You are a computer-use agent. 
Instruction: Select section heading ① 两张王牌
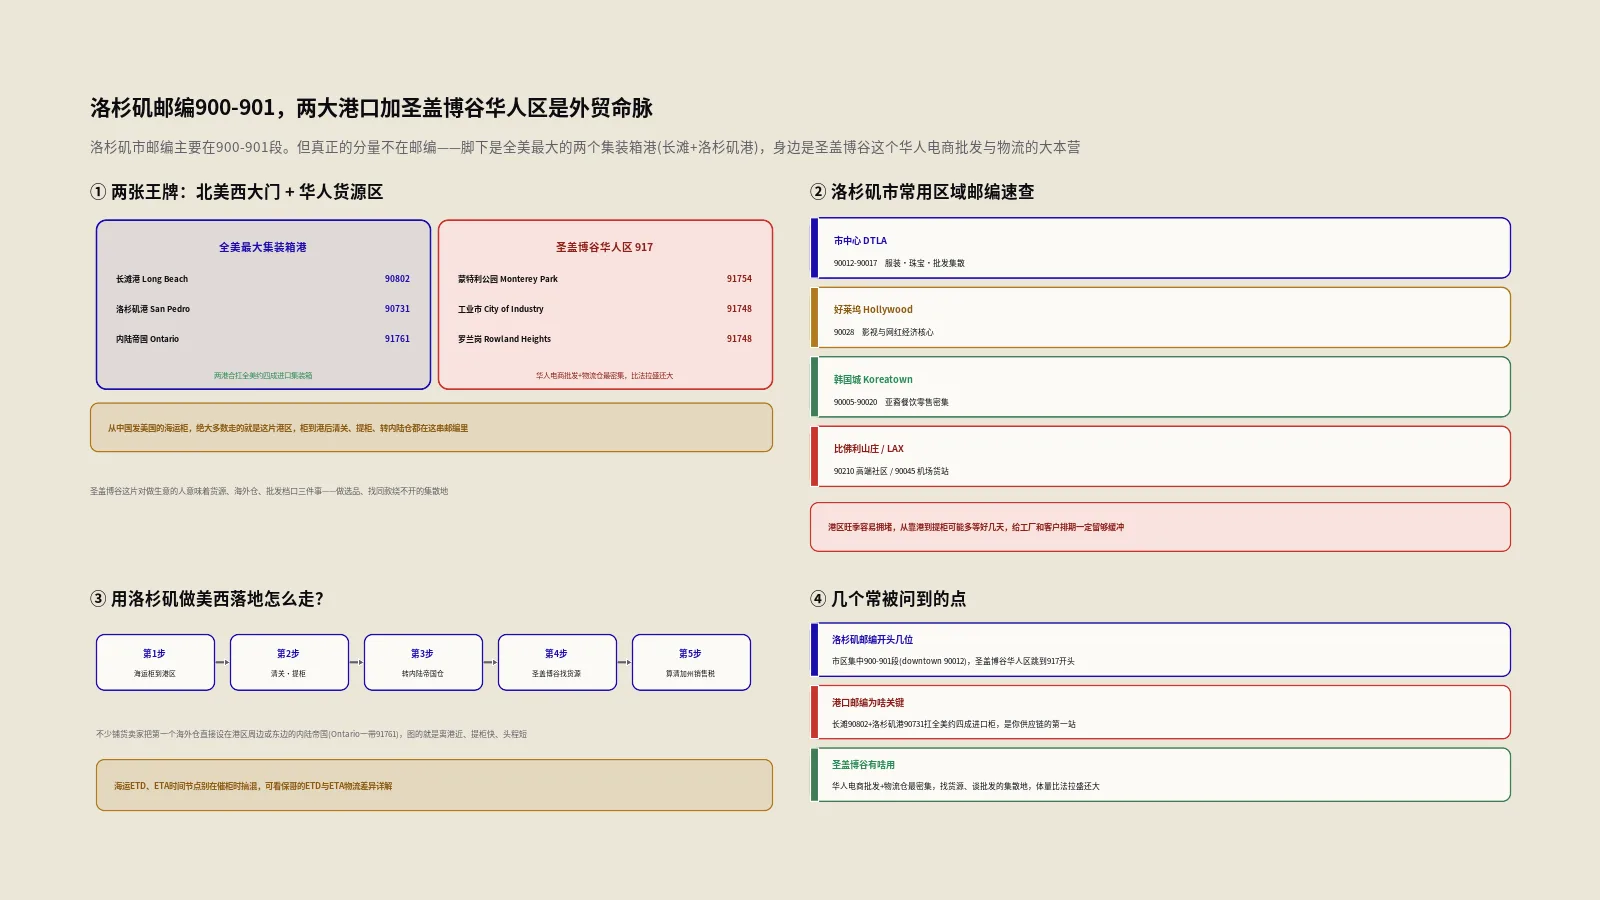(x=237, y=192)
